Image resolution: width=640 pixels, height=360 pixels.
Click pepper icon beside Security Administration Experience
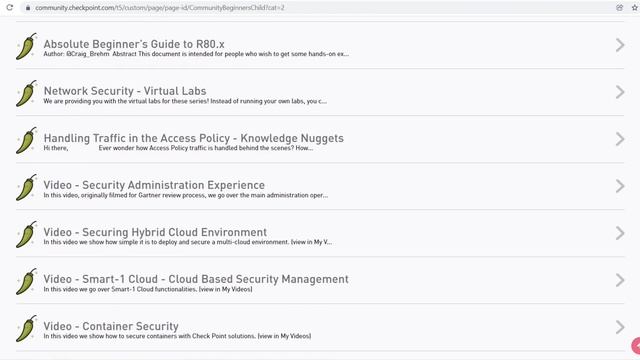tap(27, 187)
